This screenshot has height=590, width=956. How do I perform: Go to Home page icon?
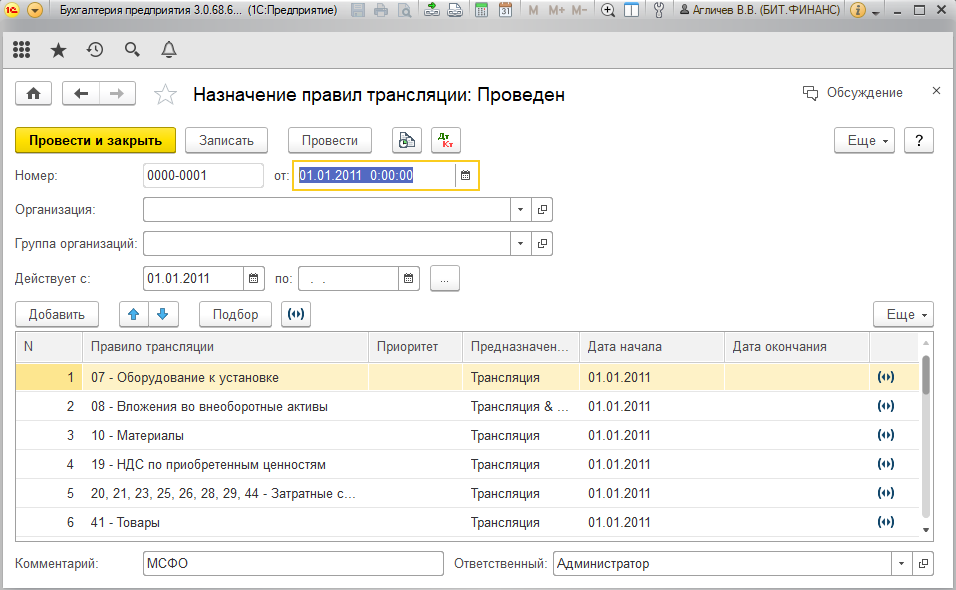[34, 94]
